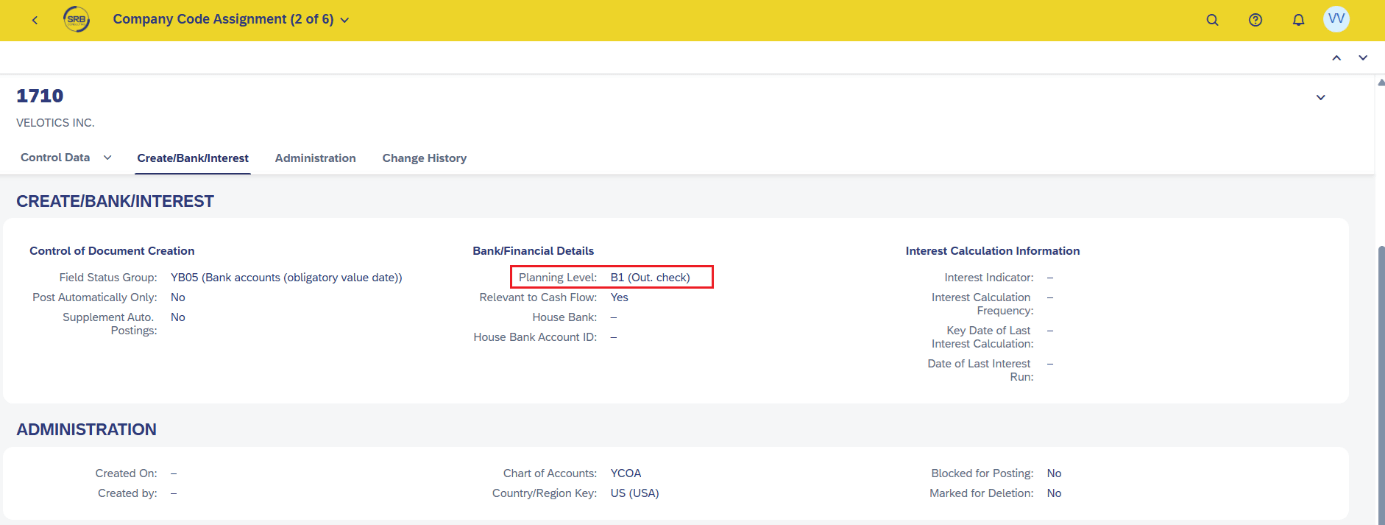1385x525 pixels.
Task: Select the Create/Bank/Interest tab
Action: point(193,158)
